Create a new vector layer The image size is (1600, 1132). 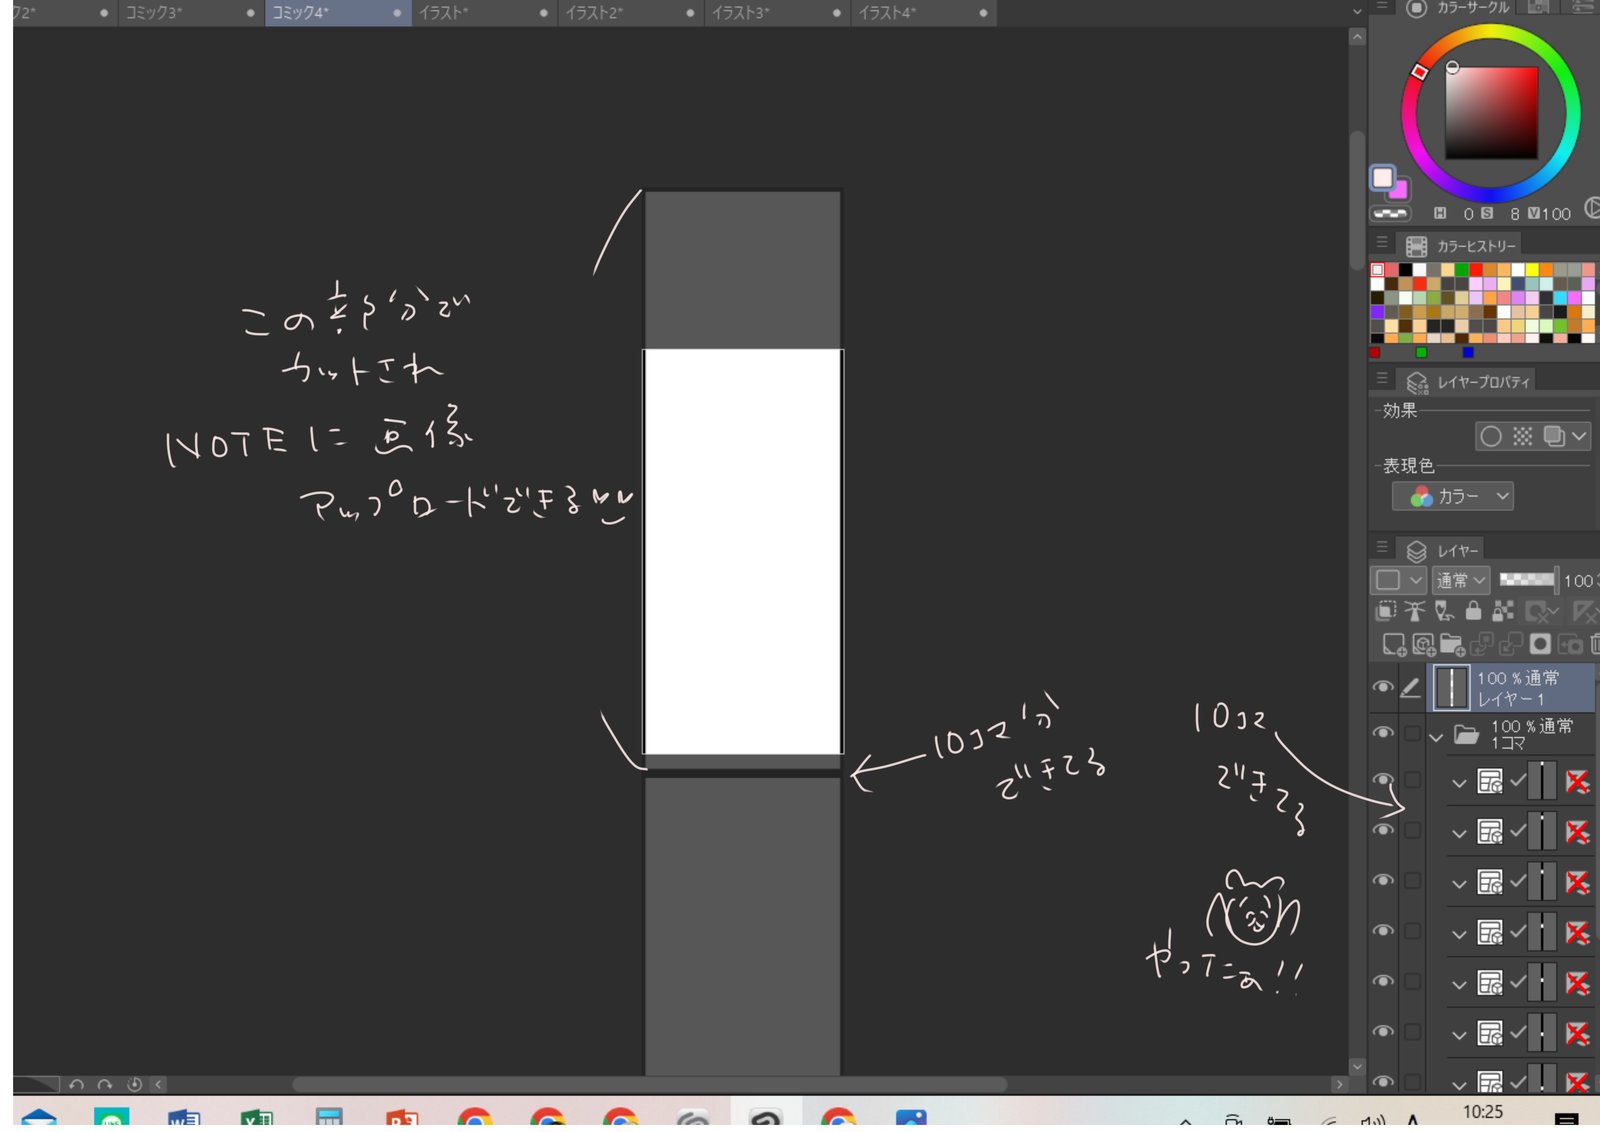1423,644
